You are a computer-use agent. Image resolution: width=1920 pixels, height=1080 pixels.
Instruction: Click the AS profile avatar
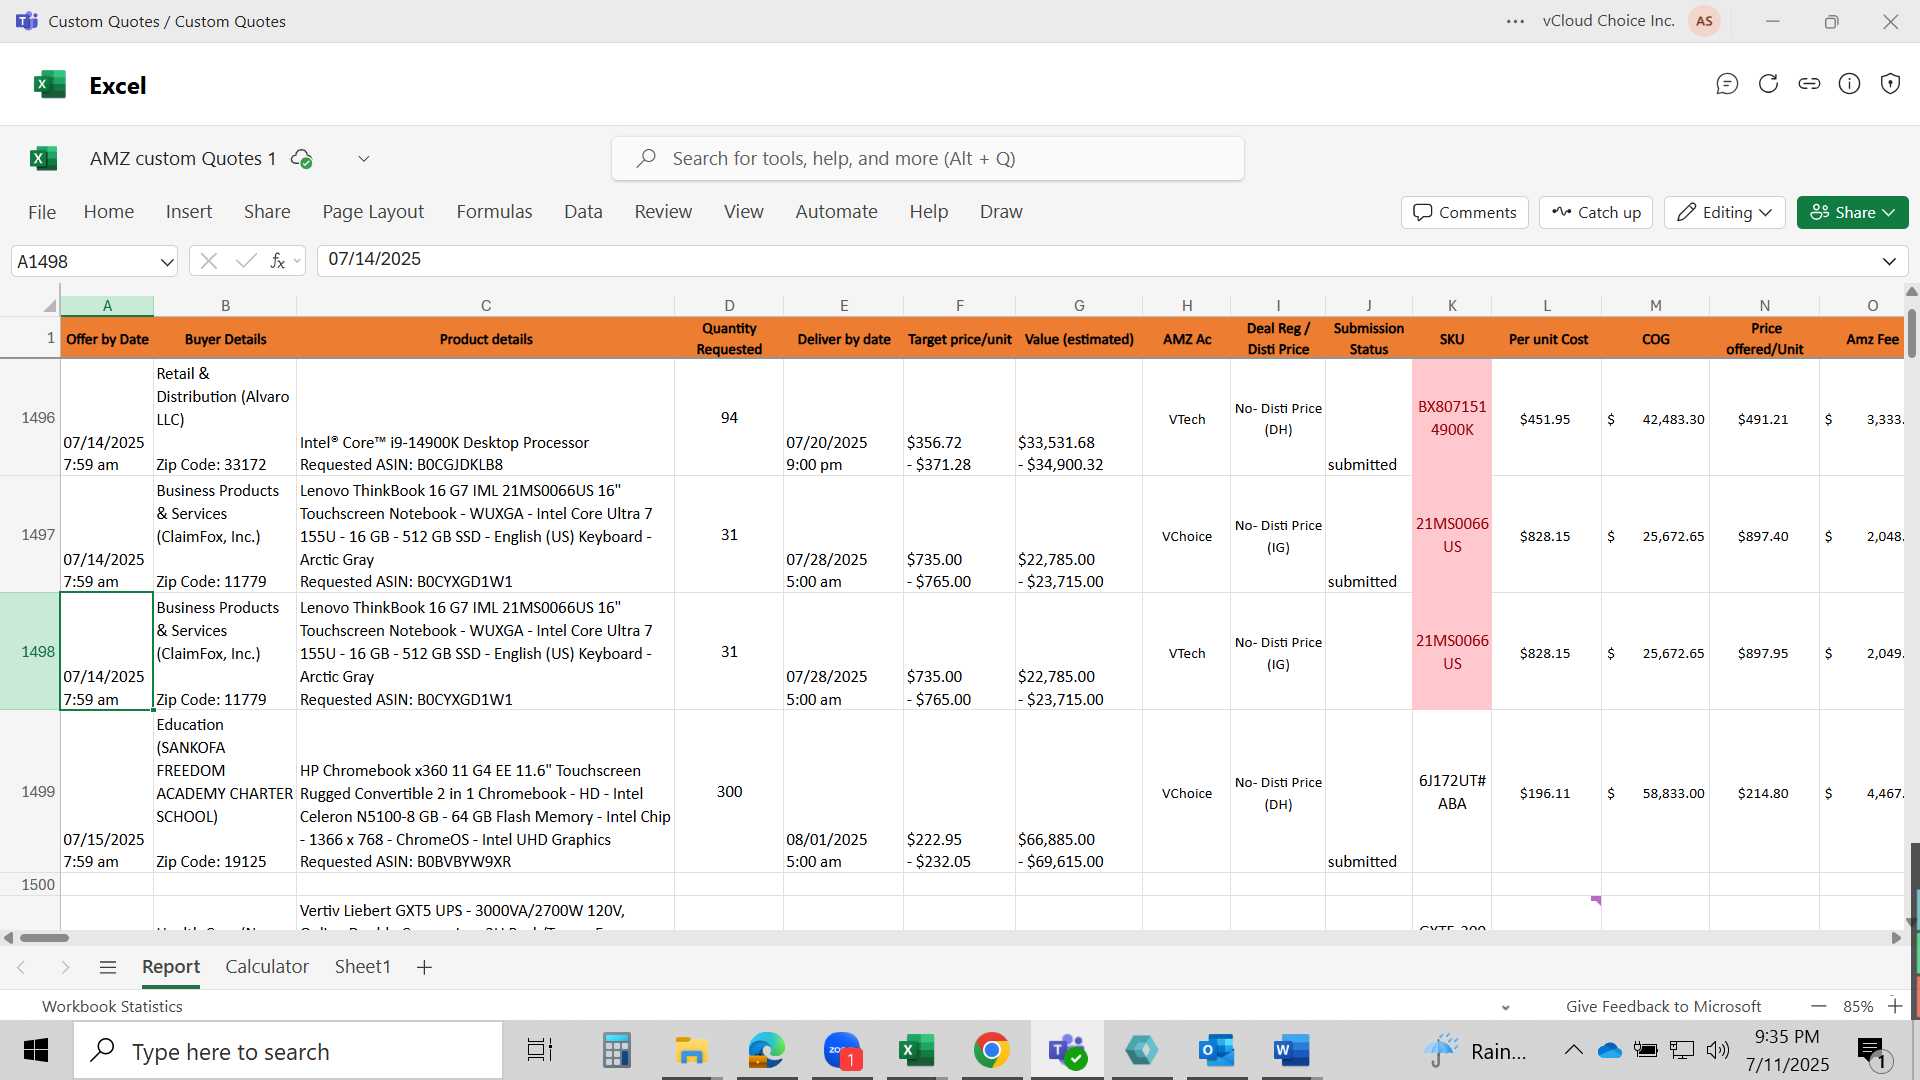click(1704, 21)
